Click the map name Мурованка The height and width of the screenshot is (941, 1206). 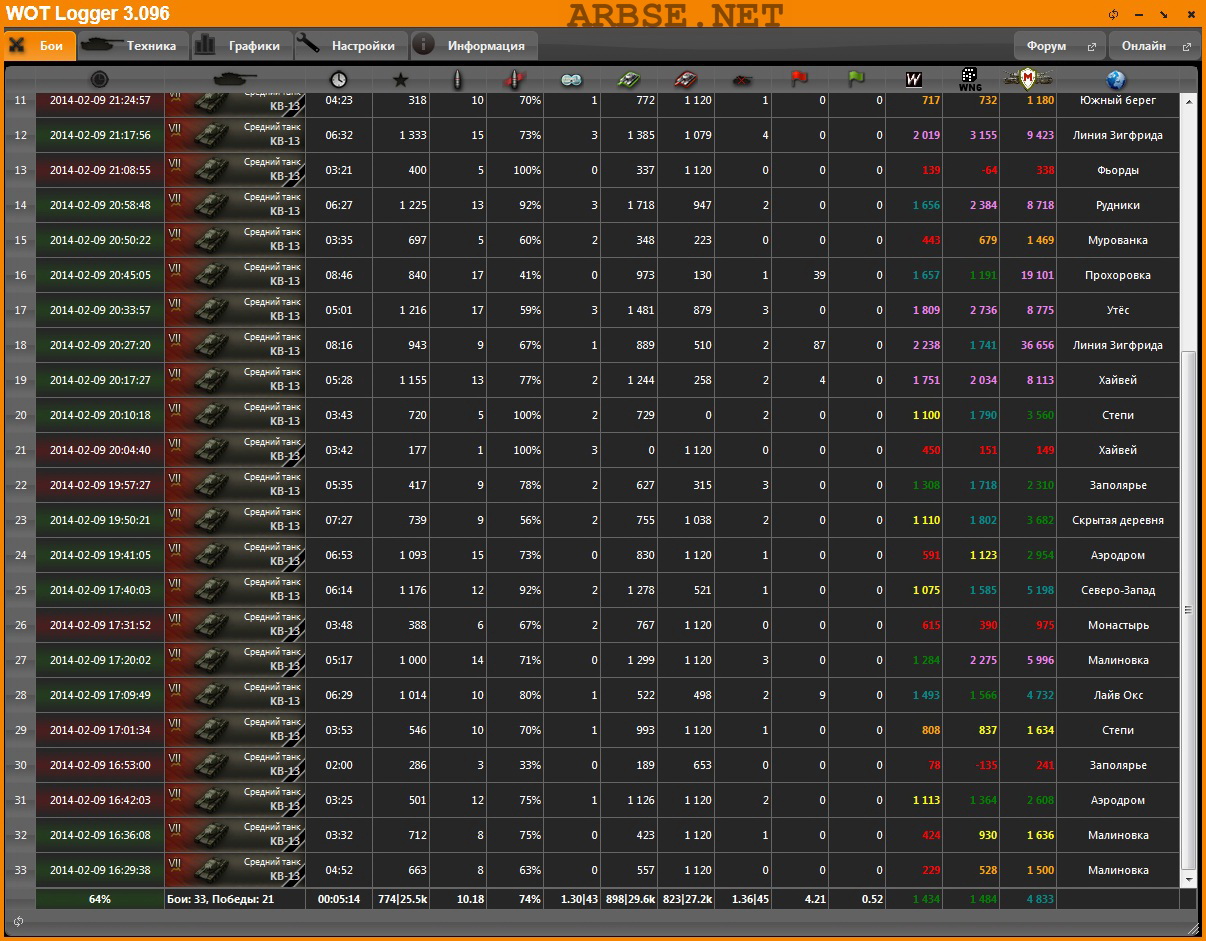tap(1117, 240)
